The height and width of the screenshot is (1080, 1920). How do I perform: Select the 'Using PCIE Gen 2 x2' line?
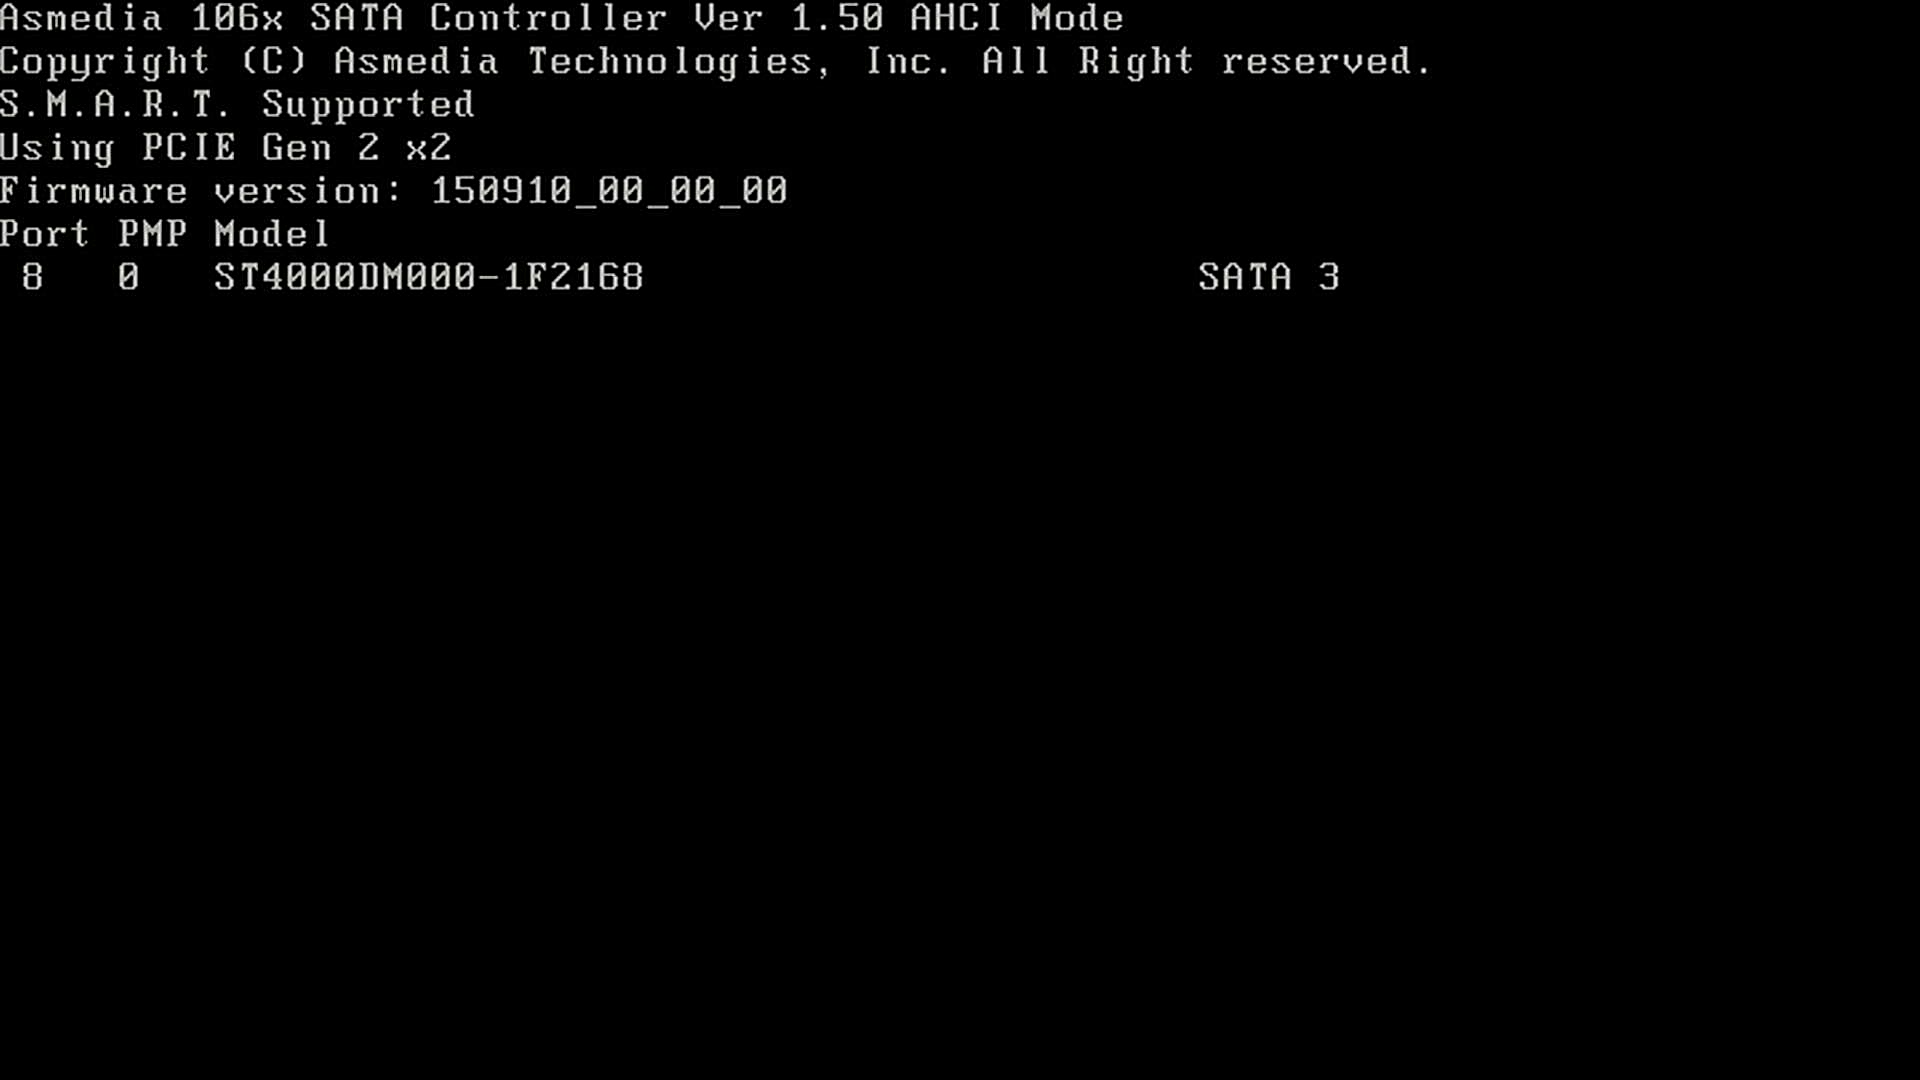click(x=226, y=148)
